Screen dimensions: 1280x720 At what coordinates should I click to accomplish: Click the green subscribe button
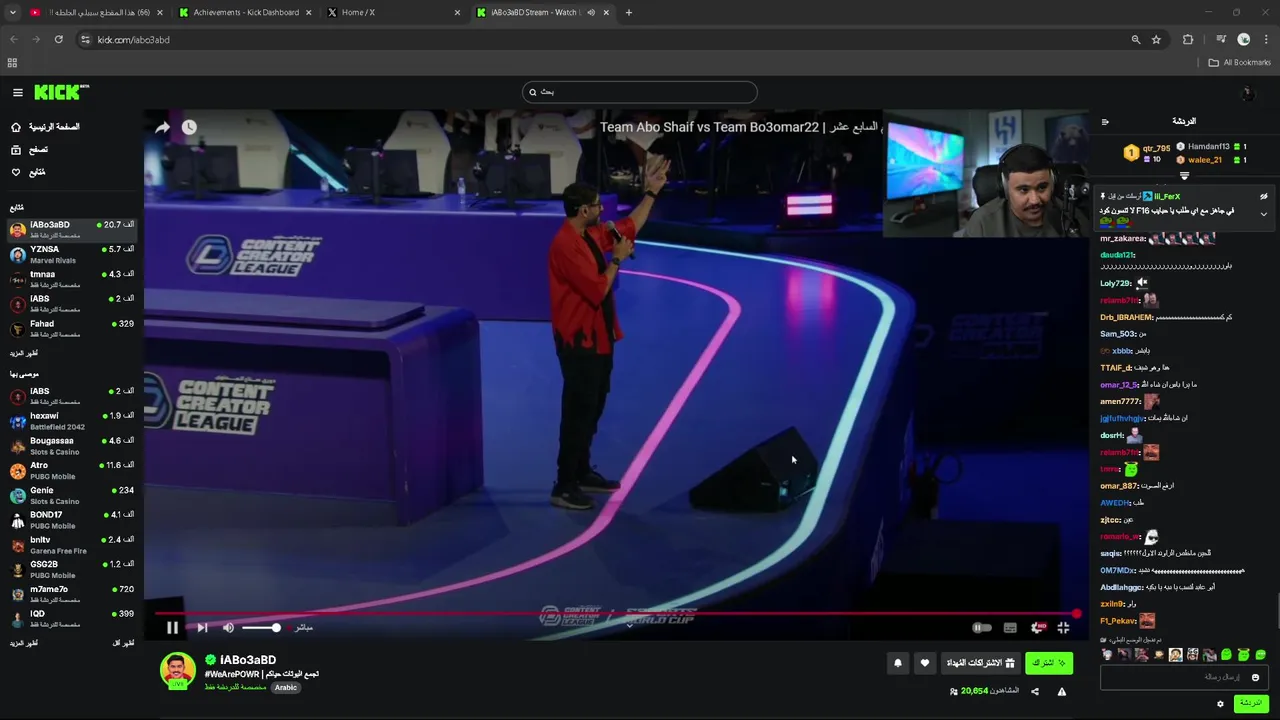pos(1048,662)
